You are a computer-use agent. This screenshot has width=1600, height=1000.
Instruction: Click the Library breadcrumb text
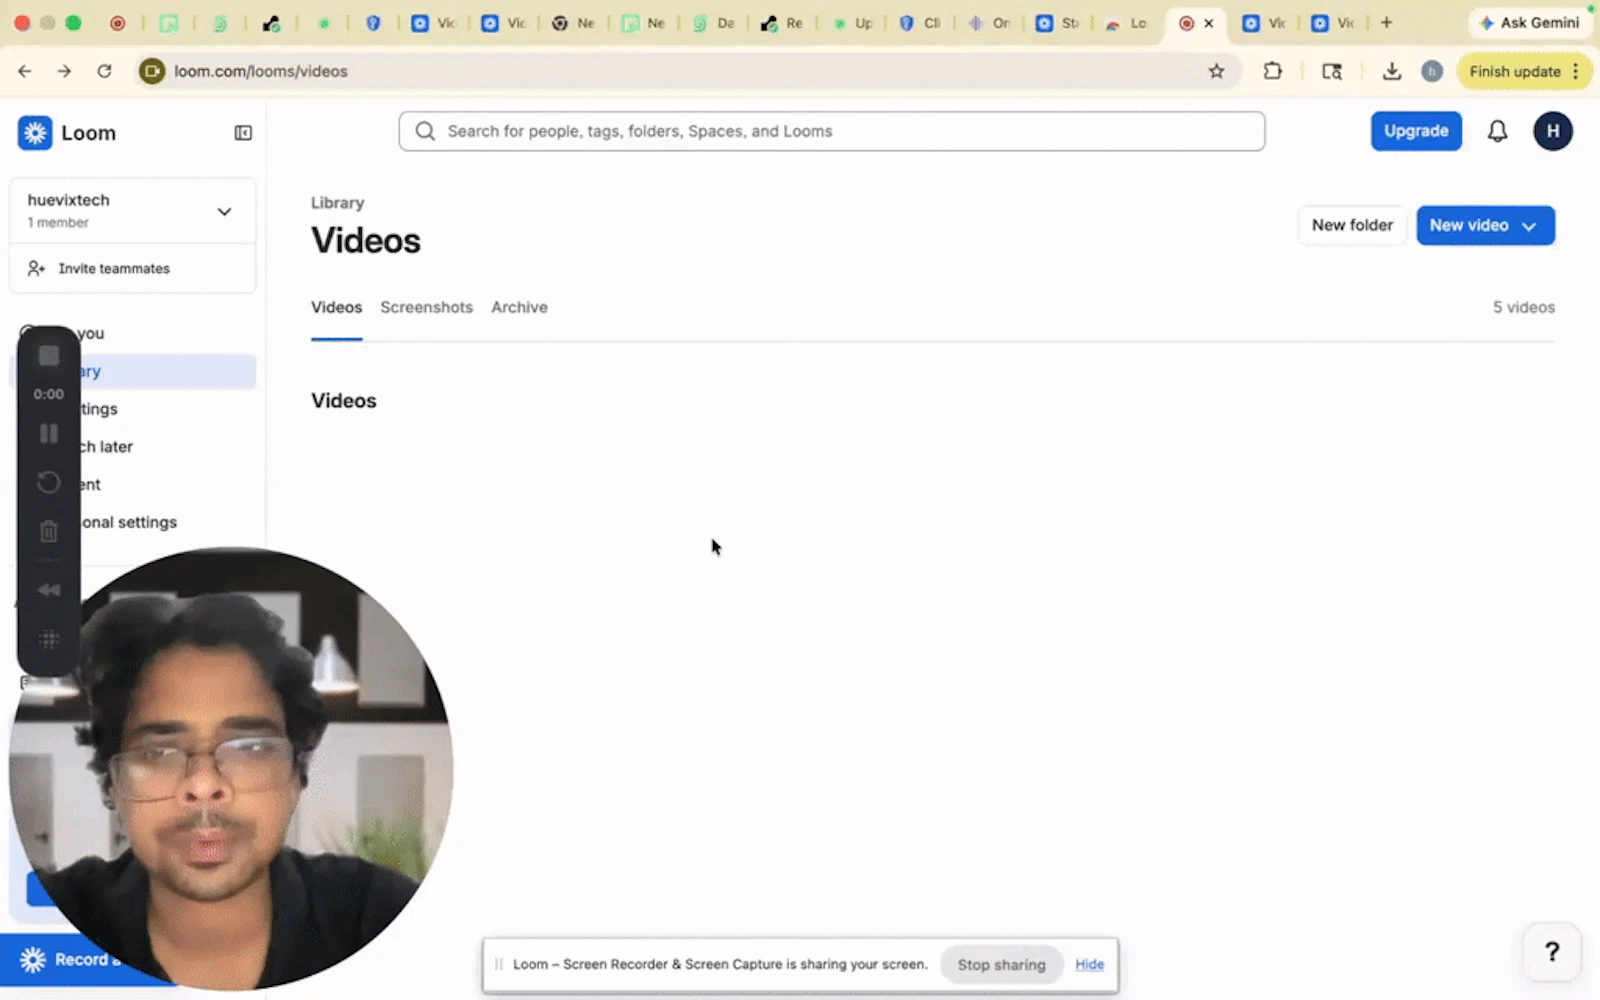click(x=337, y=203)
